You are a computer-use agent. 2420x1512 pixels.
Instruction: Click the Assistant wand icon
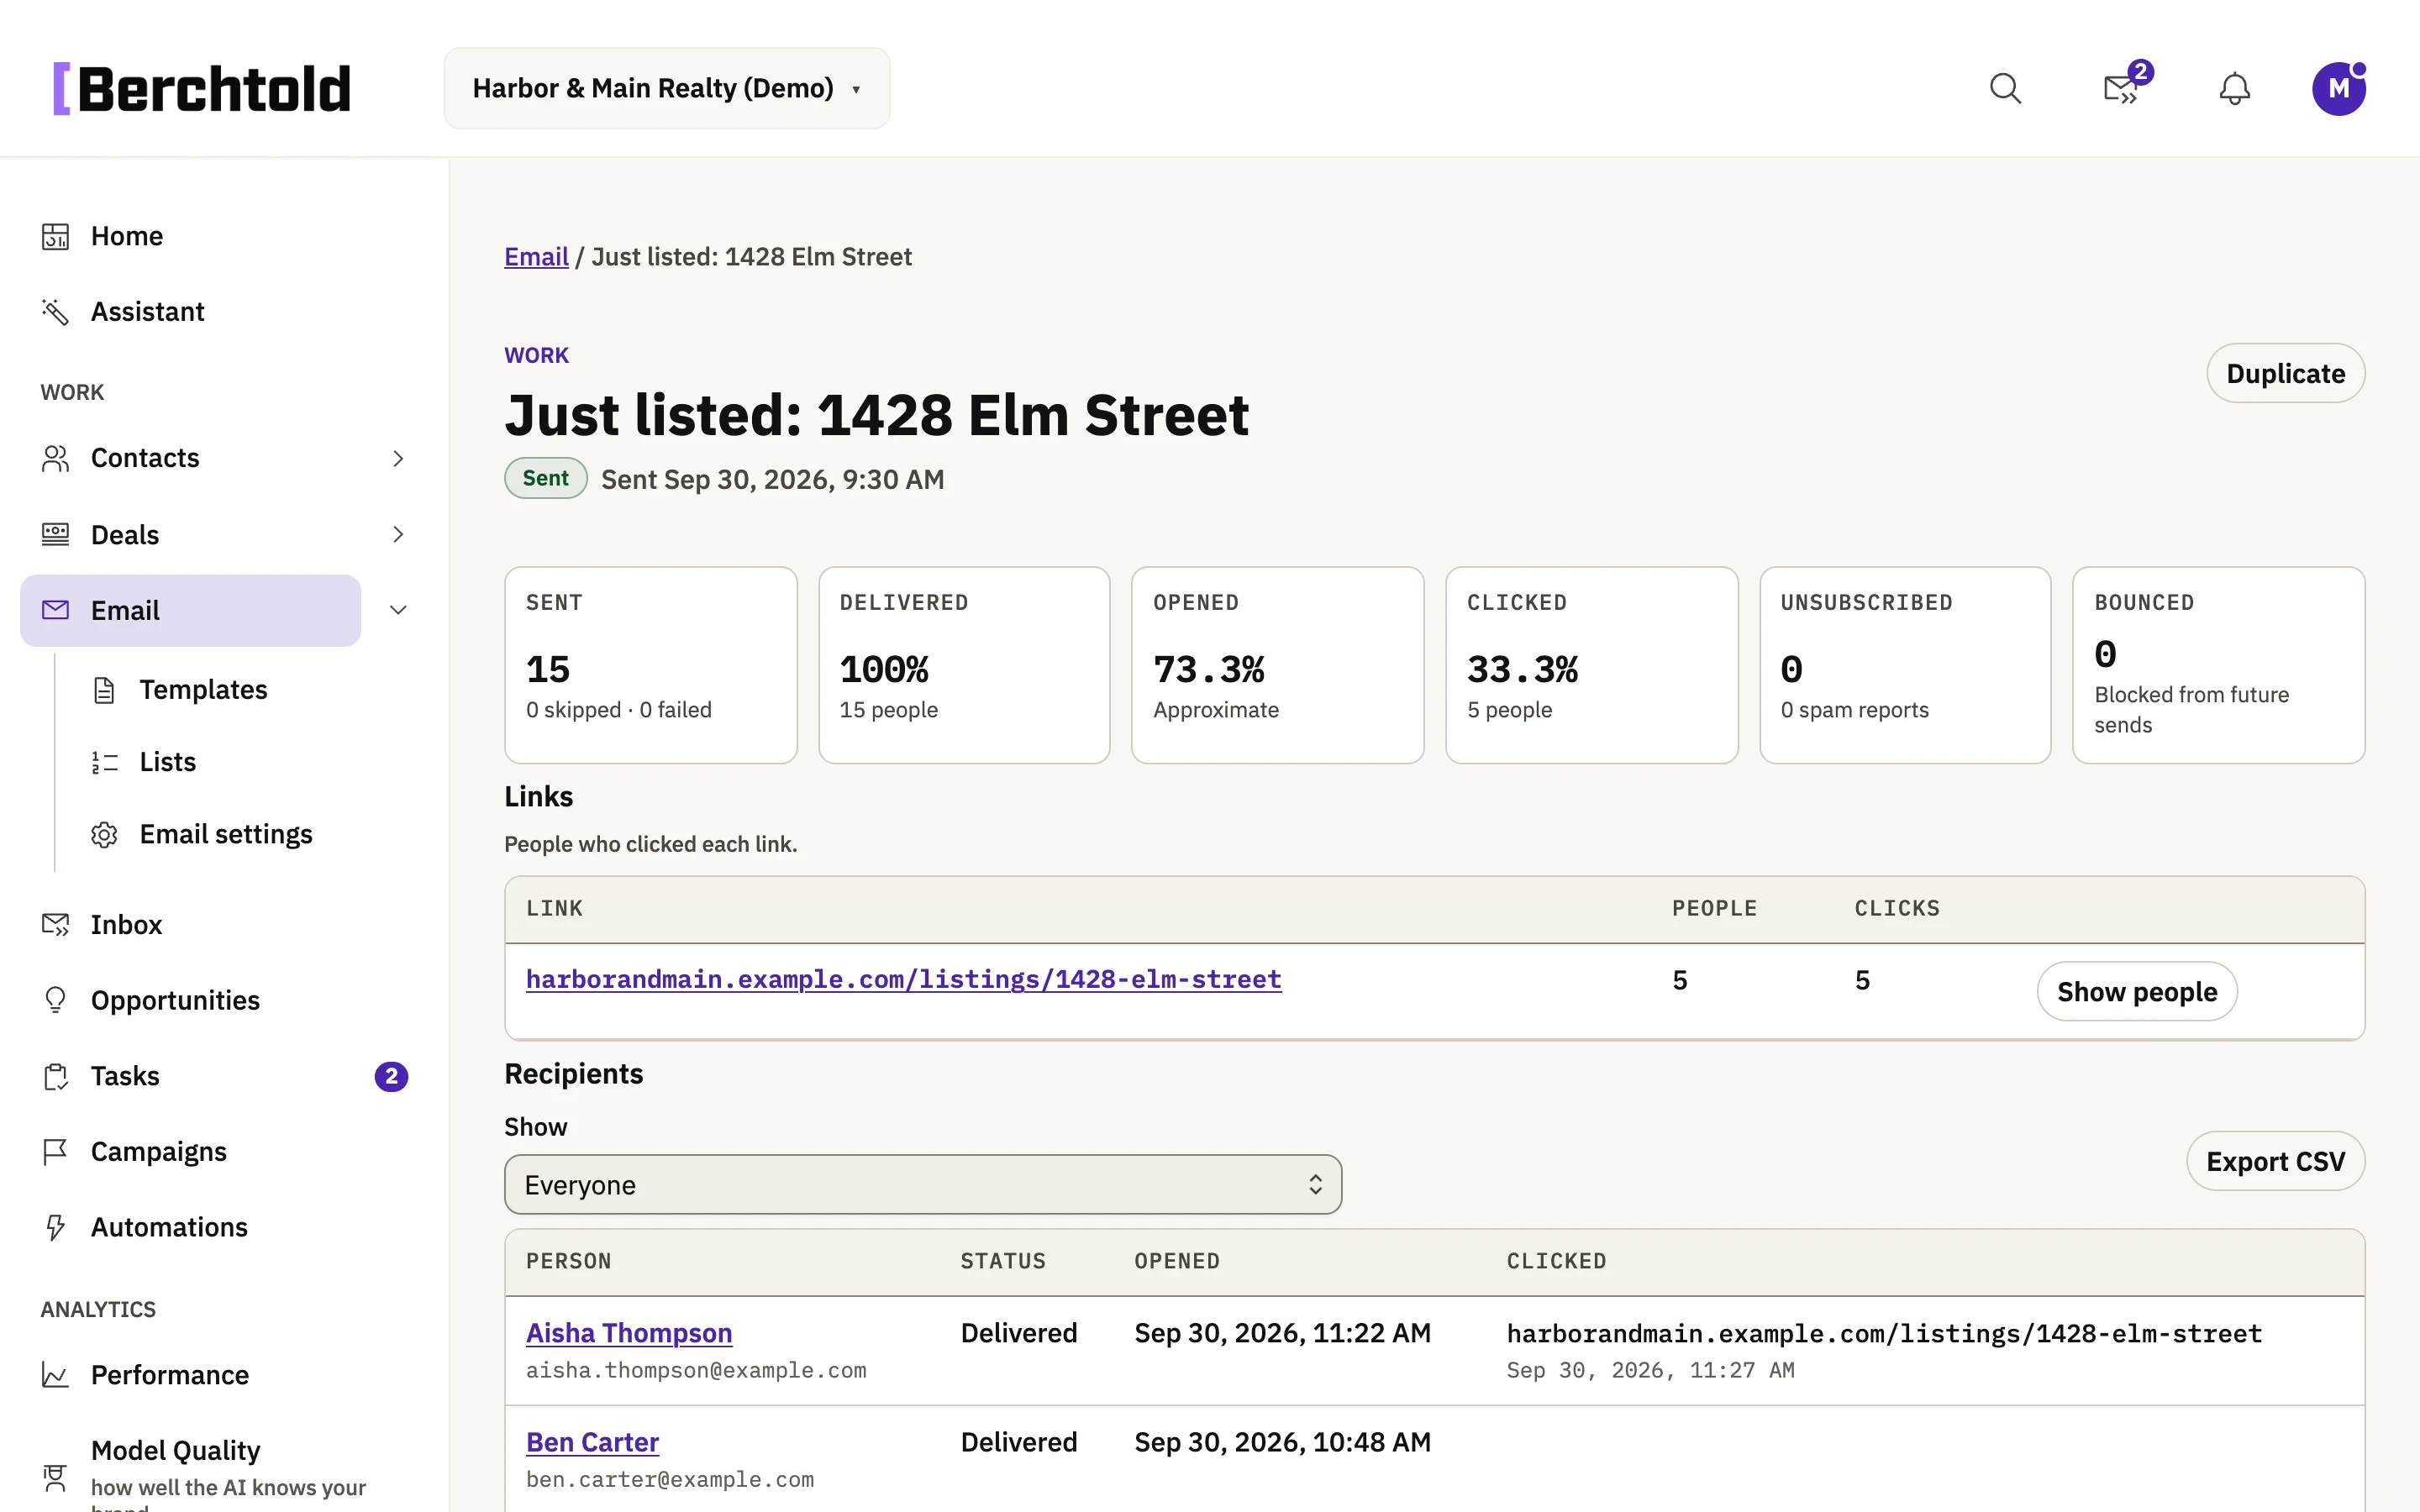(x=55, y=312)
